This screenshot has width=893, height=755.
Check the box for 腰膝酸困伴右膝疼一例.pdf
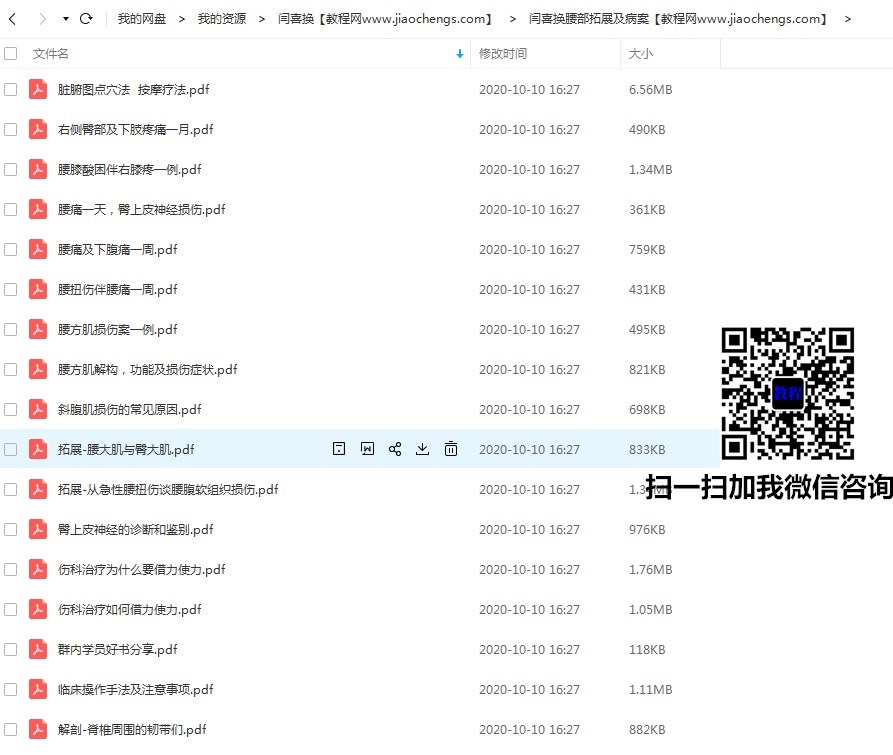click(10, 169)
